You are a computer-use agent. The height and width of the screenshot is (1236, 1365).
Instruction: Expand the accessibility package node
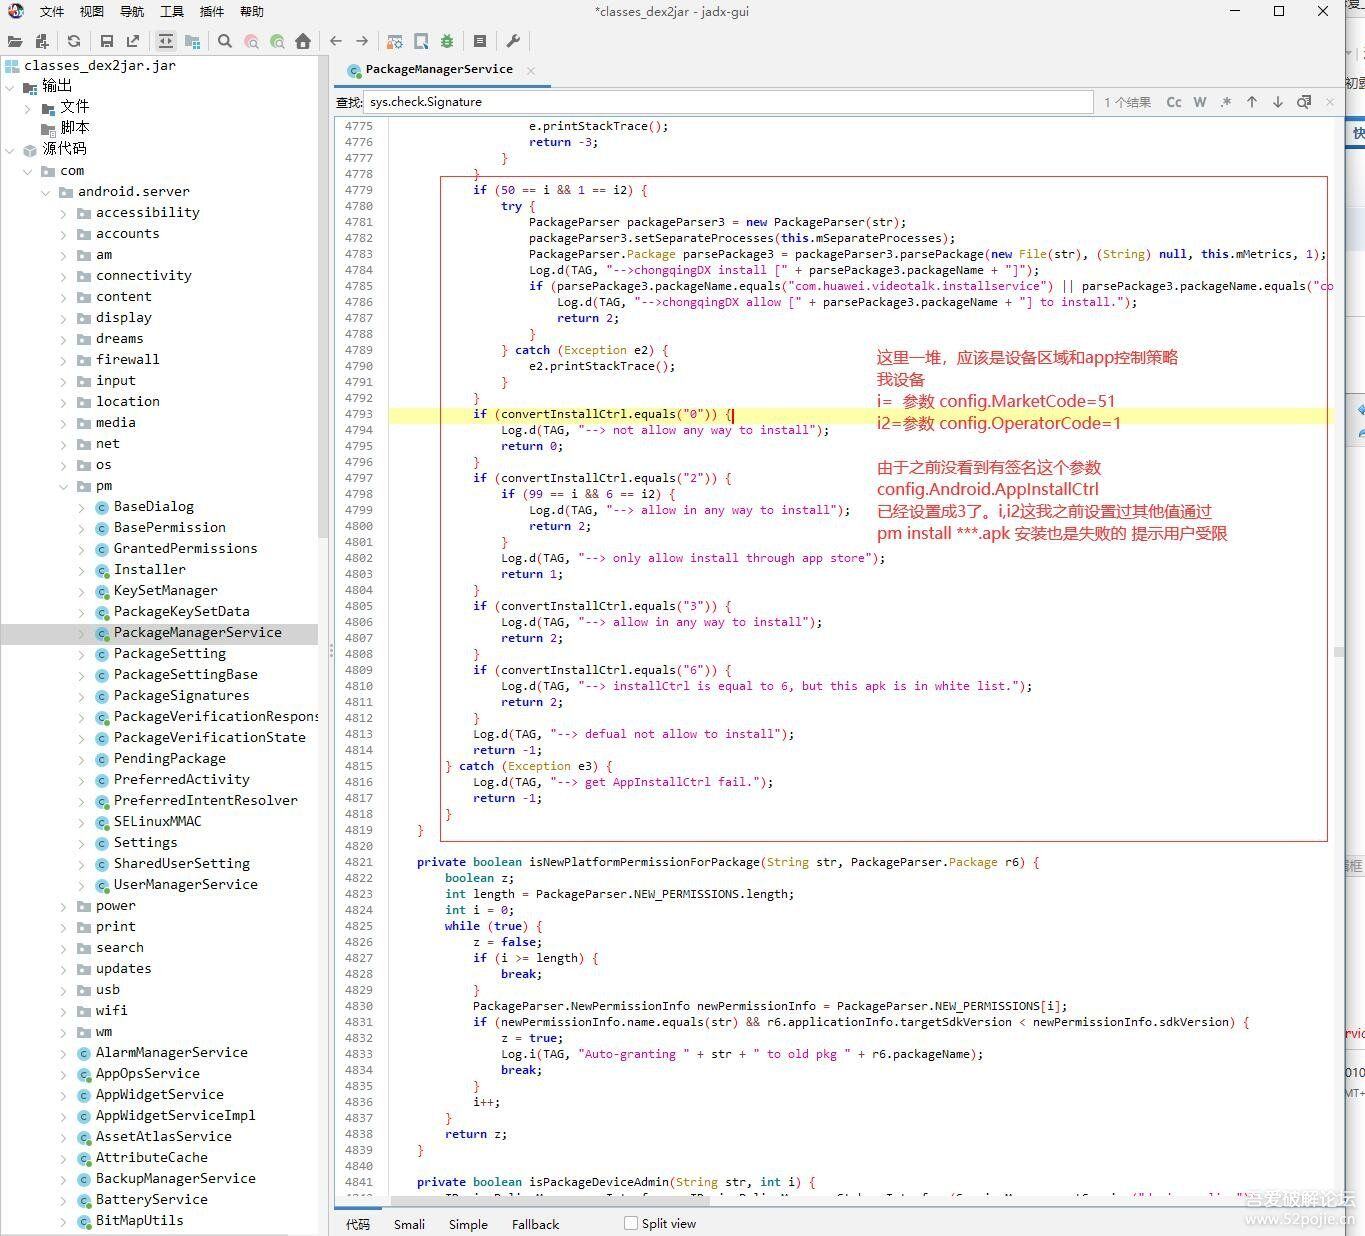tap(64, 213)
